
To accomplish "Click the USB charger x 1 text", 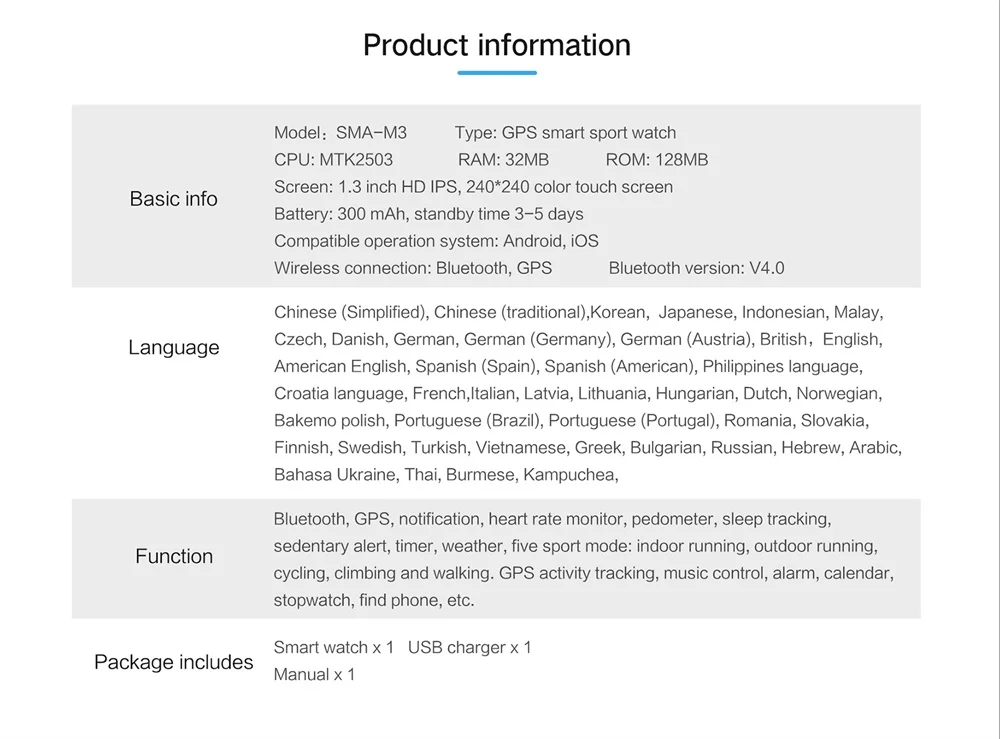I will [469, 647].
